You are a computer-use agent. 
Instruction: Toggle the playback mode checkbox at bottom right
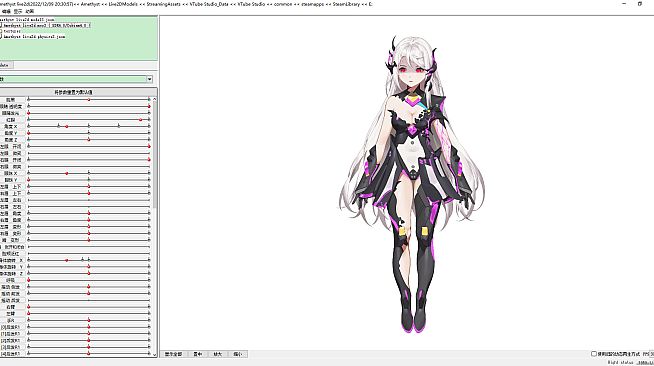[594, 353]
